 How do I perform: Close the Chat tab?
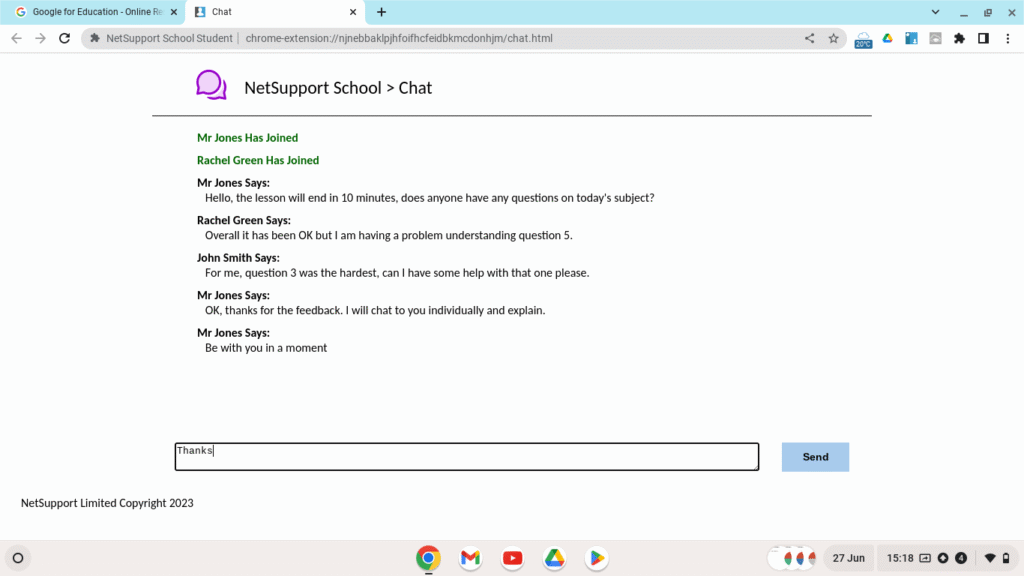tap(353, 12)
